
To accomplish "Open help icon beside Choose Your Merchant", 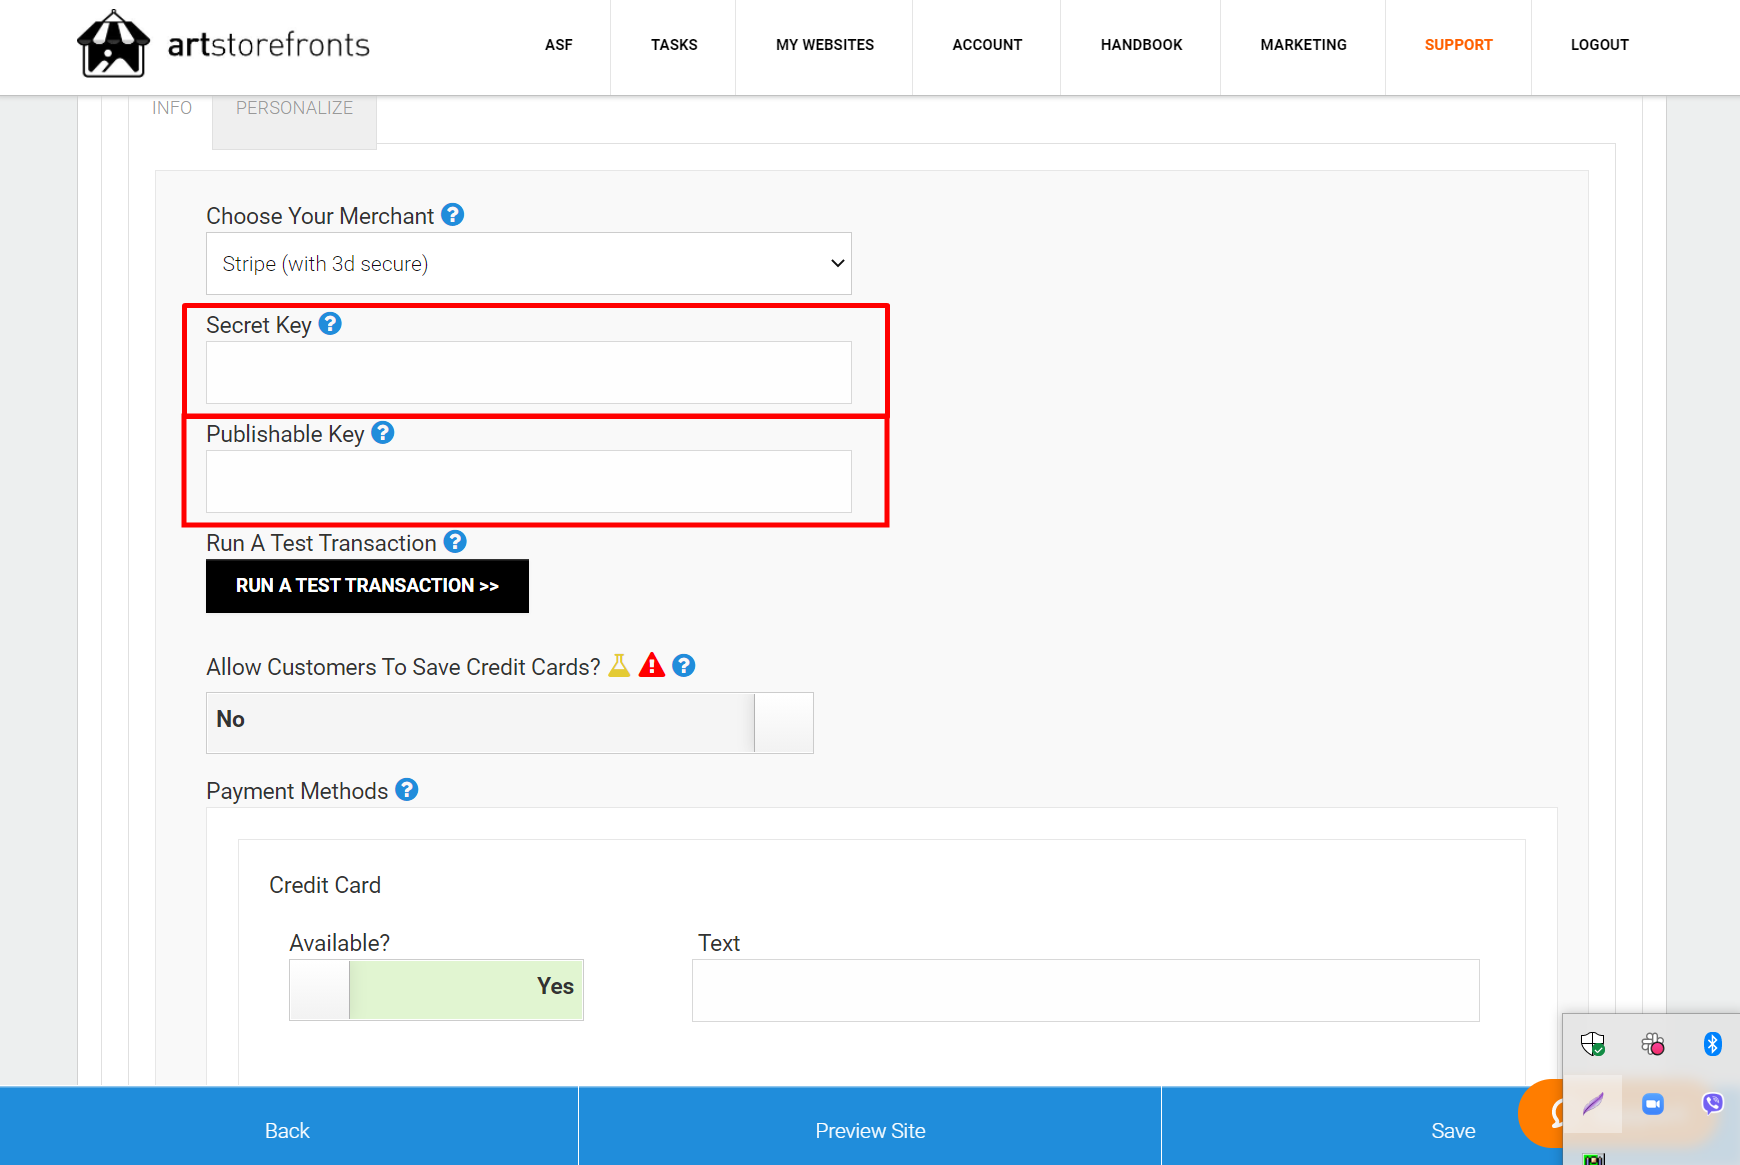I will click(x=452, y=215).
